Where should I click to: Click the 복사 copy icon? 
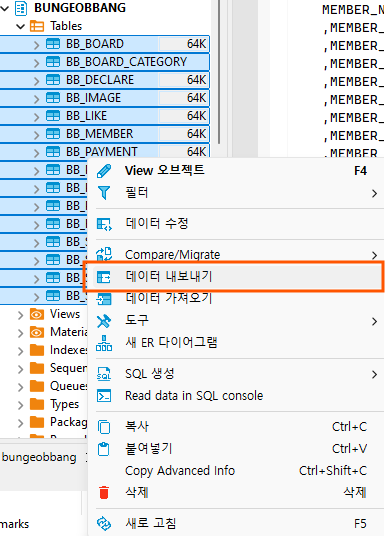click(x=104, y=427)
